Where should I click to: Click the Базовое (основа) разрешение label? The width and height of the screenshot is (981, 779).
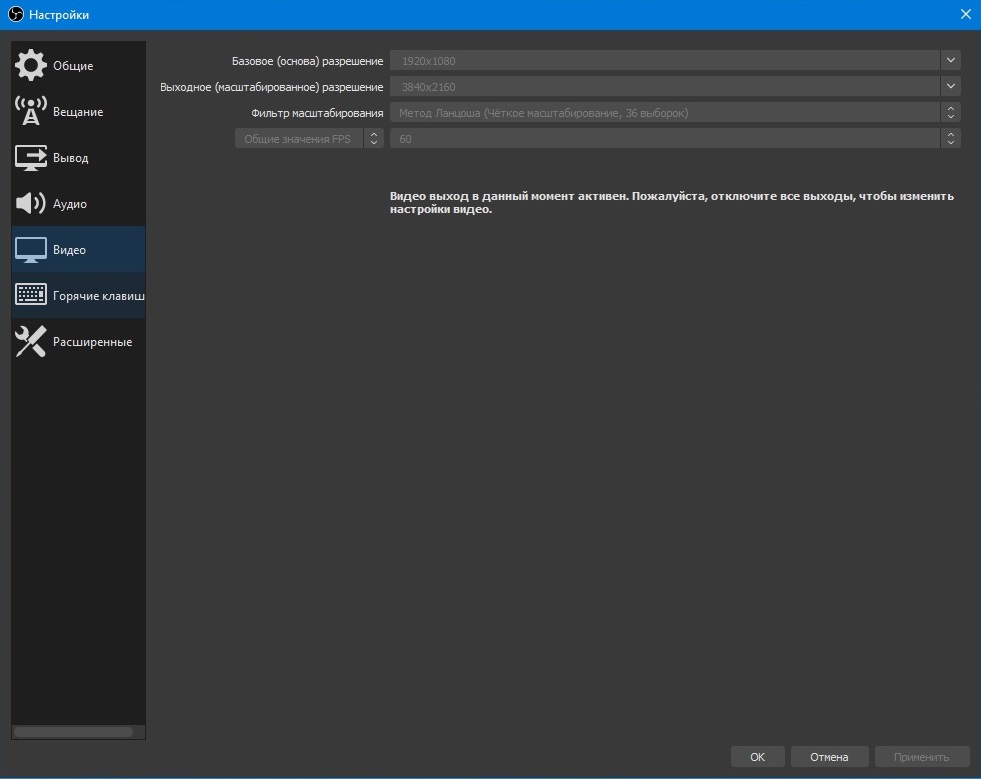click(307, 61)
